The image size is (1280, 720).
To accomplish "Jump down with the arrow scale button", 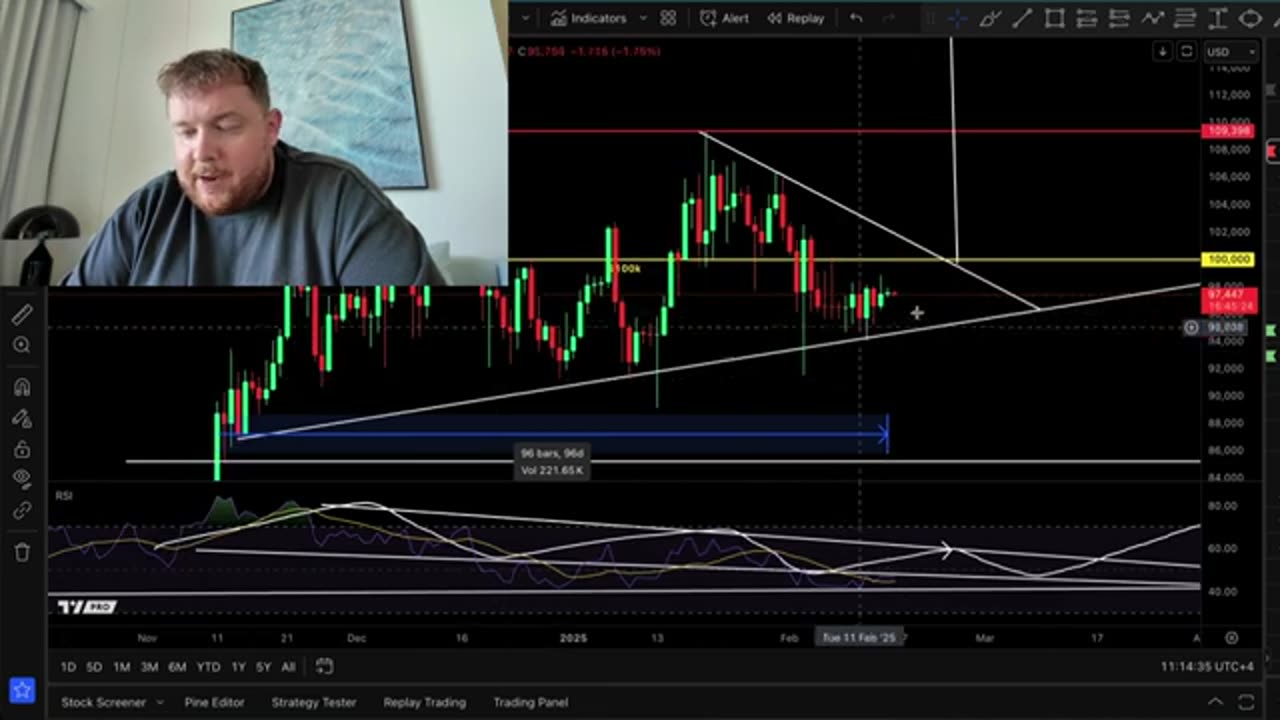I will [1162, 51].
